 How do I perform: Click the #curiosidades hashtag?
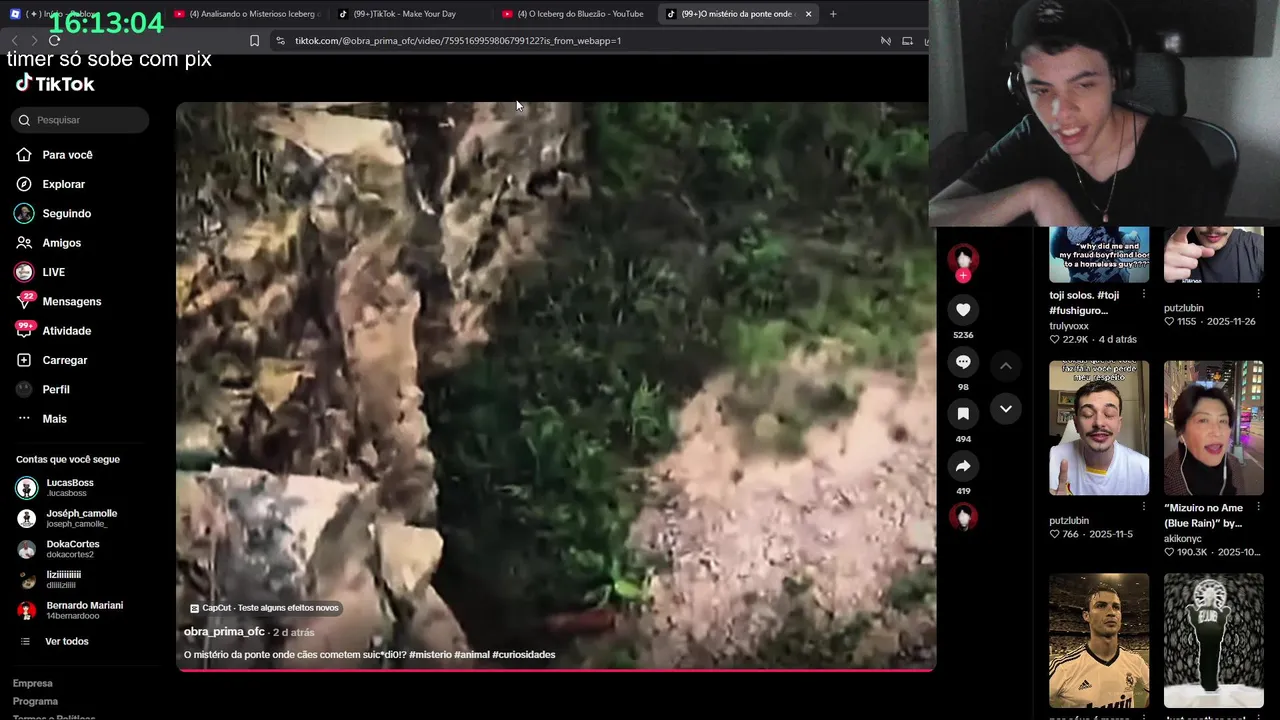coord(524,655)
